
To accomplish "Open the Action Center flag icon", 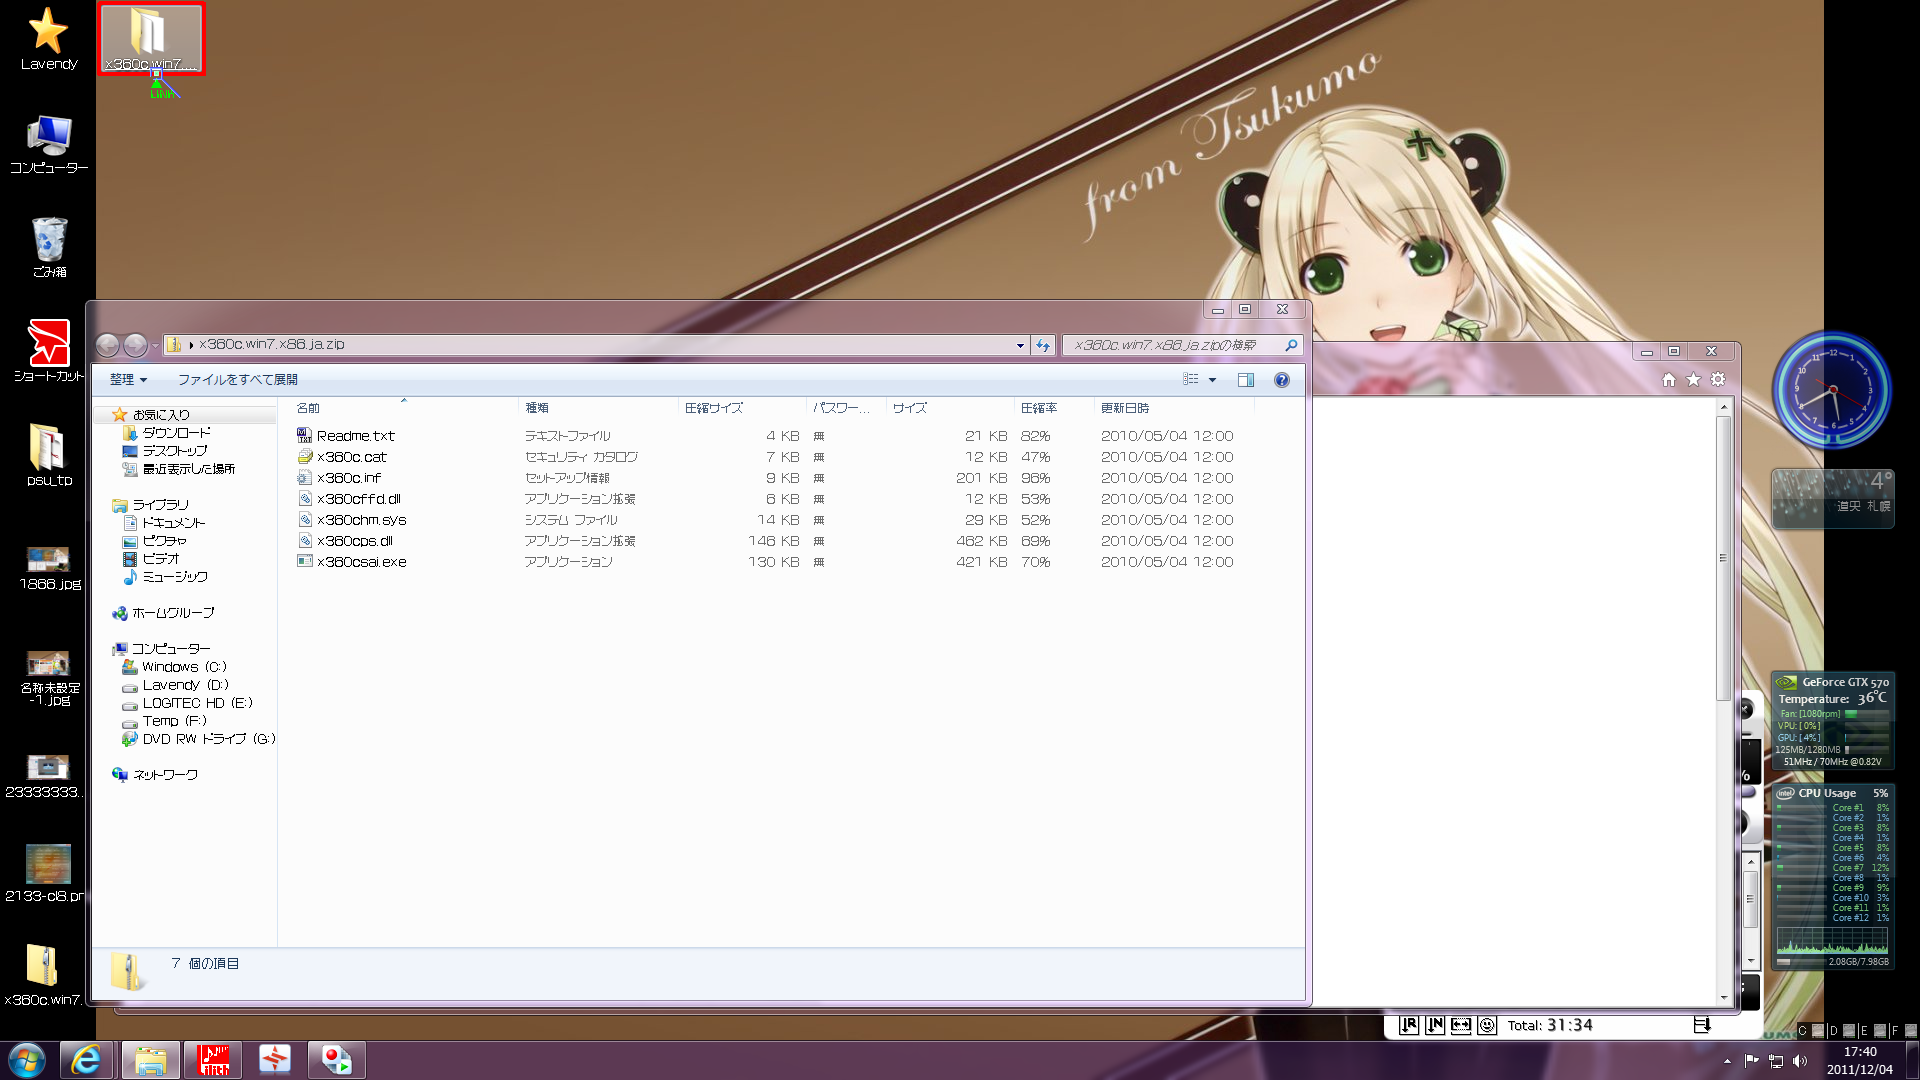I will [x=1751, y=1061].
